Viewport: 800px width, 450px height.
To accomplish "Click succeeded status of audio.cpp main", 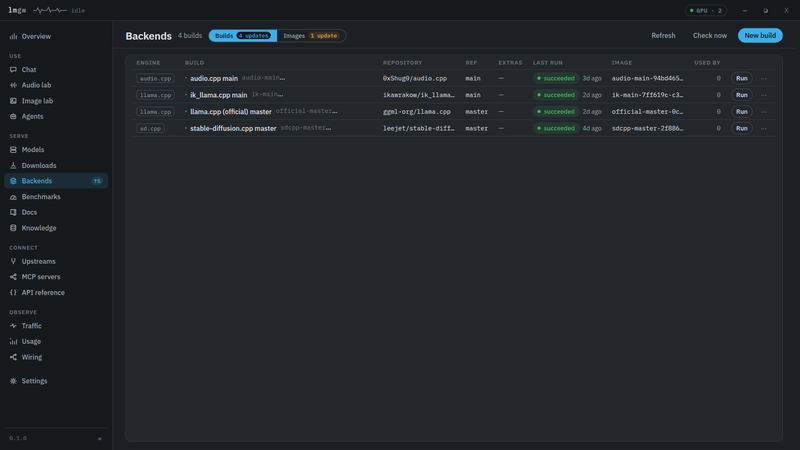I will 556,79.
